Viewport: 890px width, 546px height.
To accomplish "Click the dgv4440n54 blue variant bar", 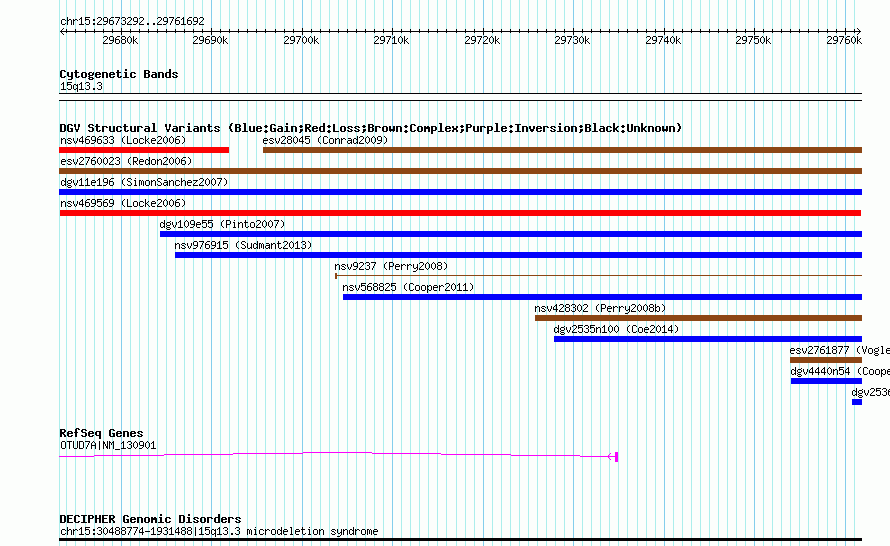I will coord(826,381).
